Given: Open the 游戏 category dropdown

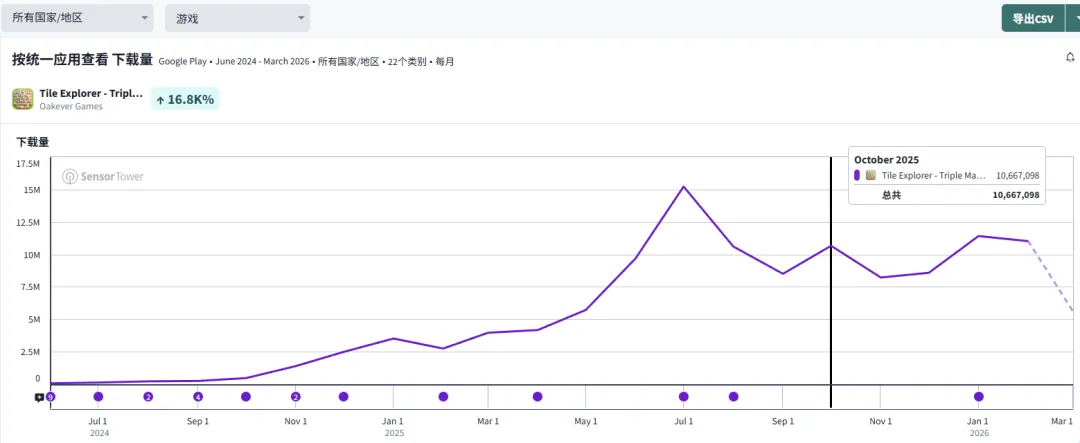Looking at the screenshot, I should click(x=237, y=18).
